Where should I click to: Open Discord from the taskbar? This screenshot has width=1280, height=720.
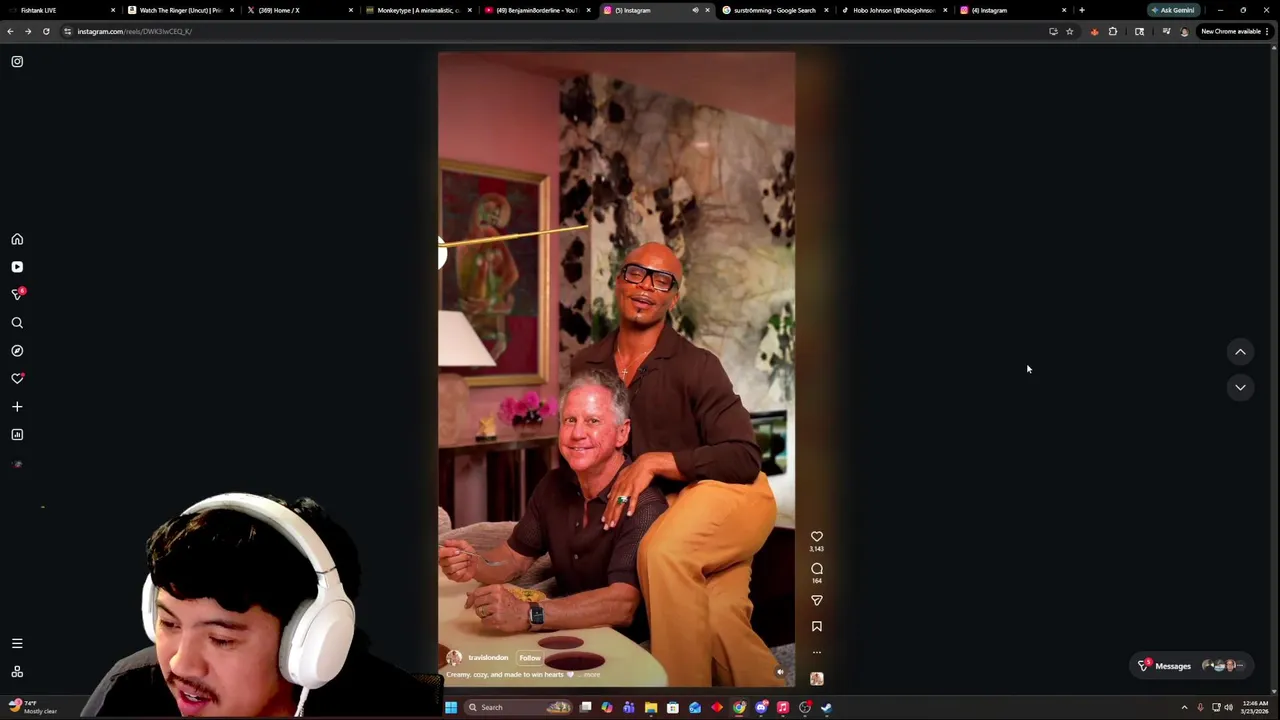coord(761,708)
